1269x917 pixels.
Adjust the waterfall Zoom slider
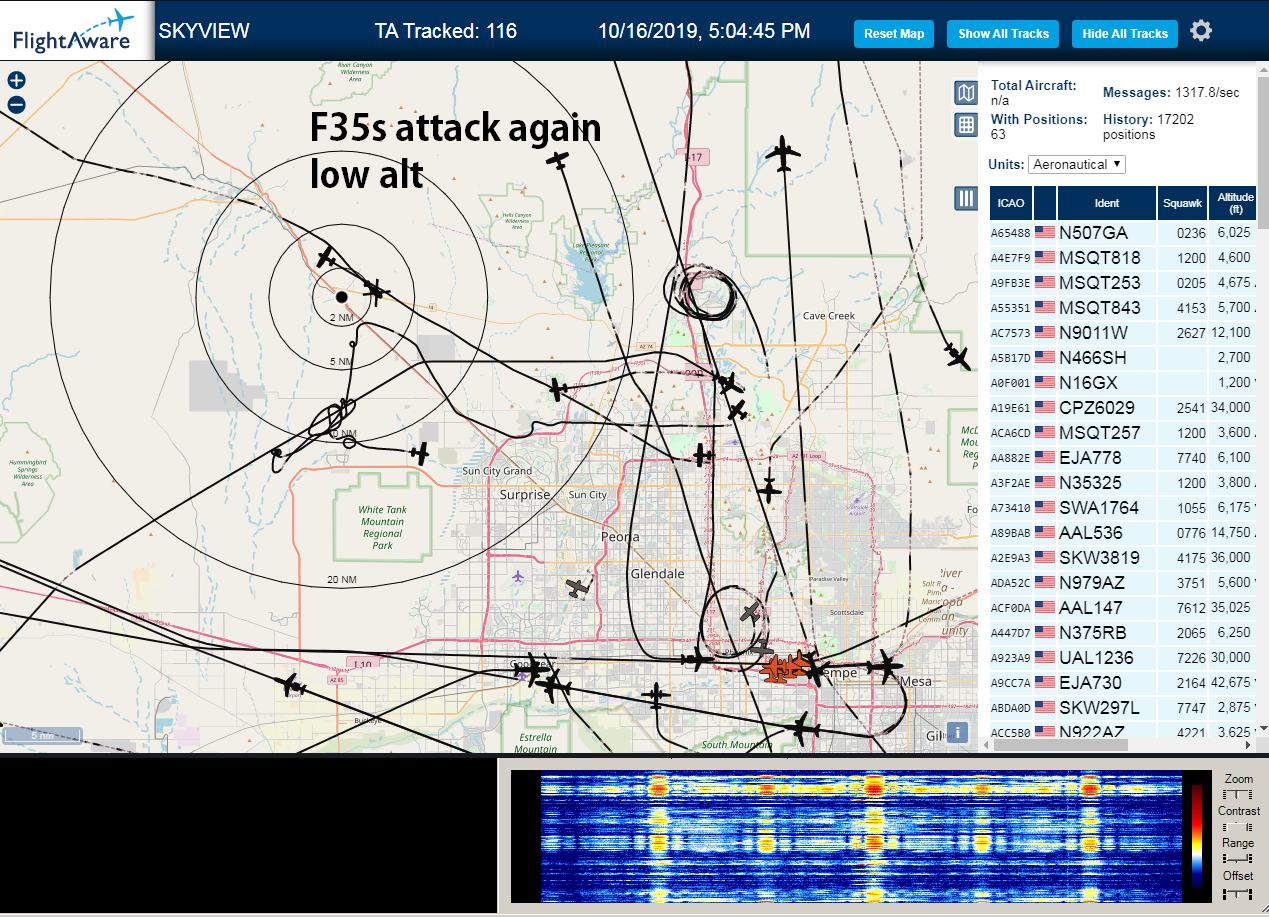(x=1237, y=794)
